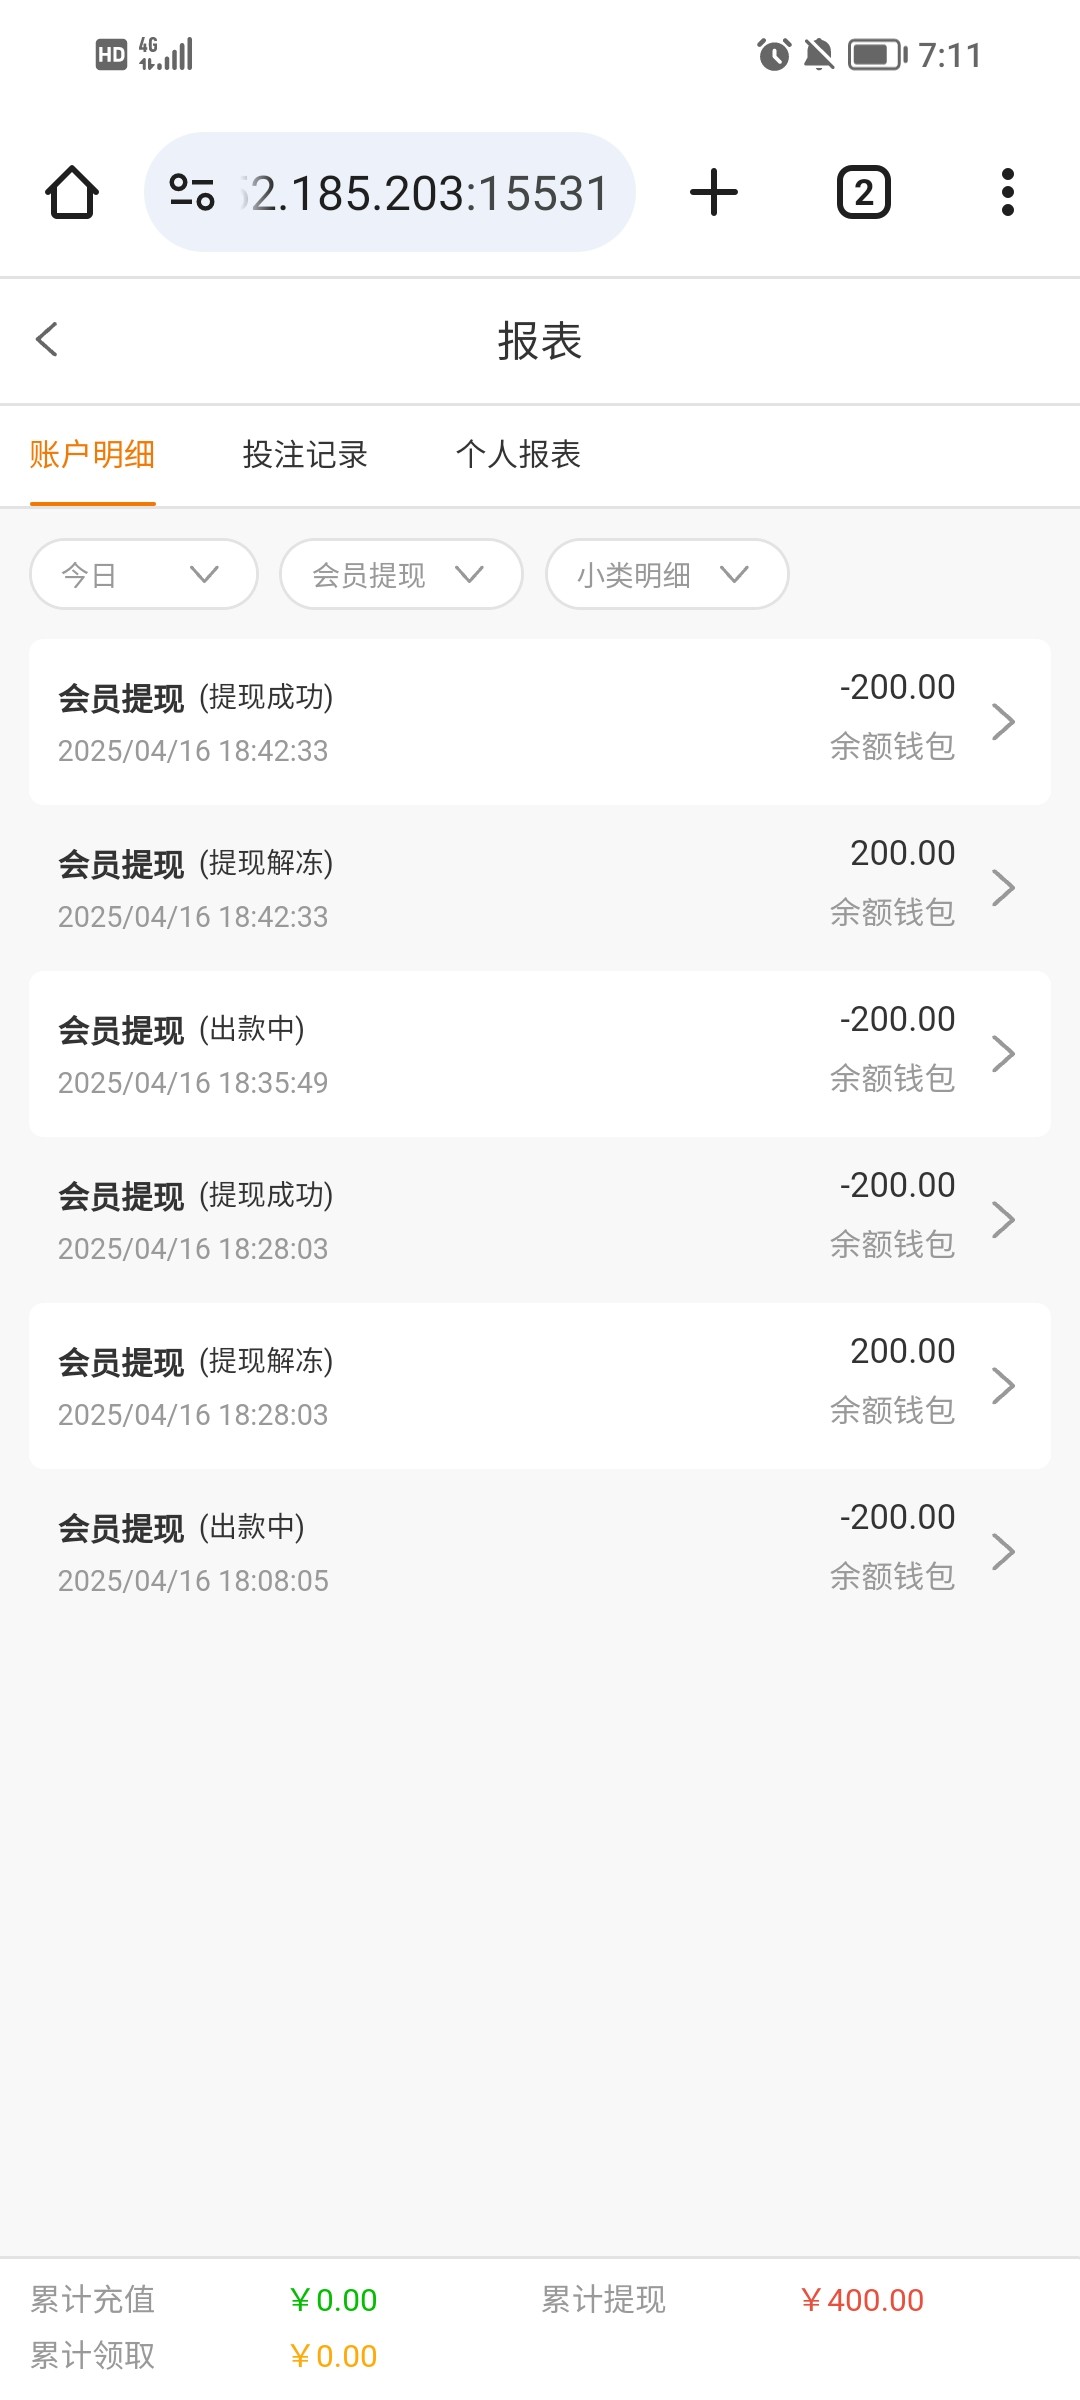Tap the 累计提现 ¥400.00 total
The width and height of the screenshot is (1080, 2400).
pyautogui.click(x=862, y=2300)
